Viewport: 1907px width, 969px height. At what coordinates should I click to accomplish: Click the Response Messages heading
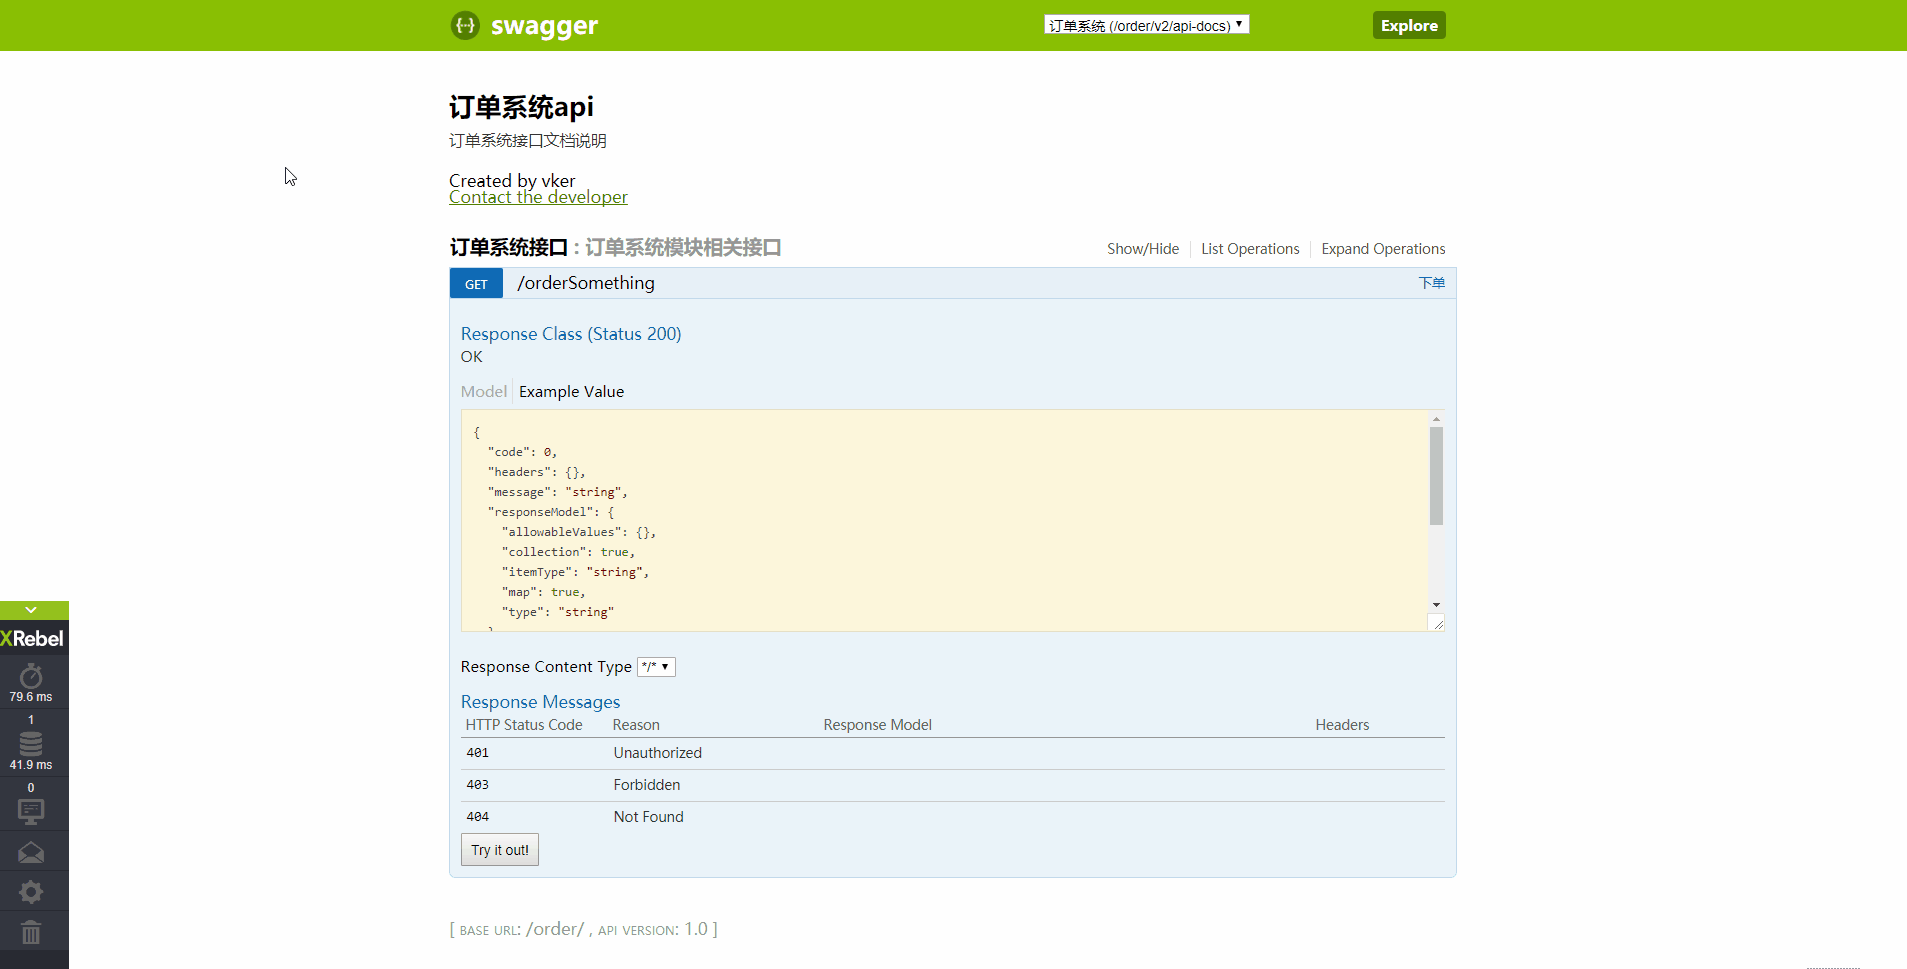[540, 702]
